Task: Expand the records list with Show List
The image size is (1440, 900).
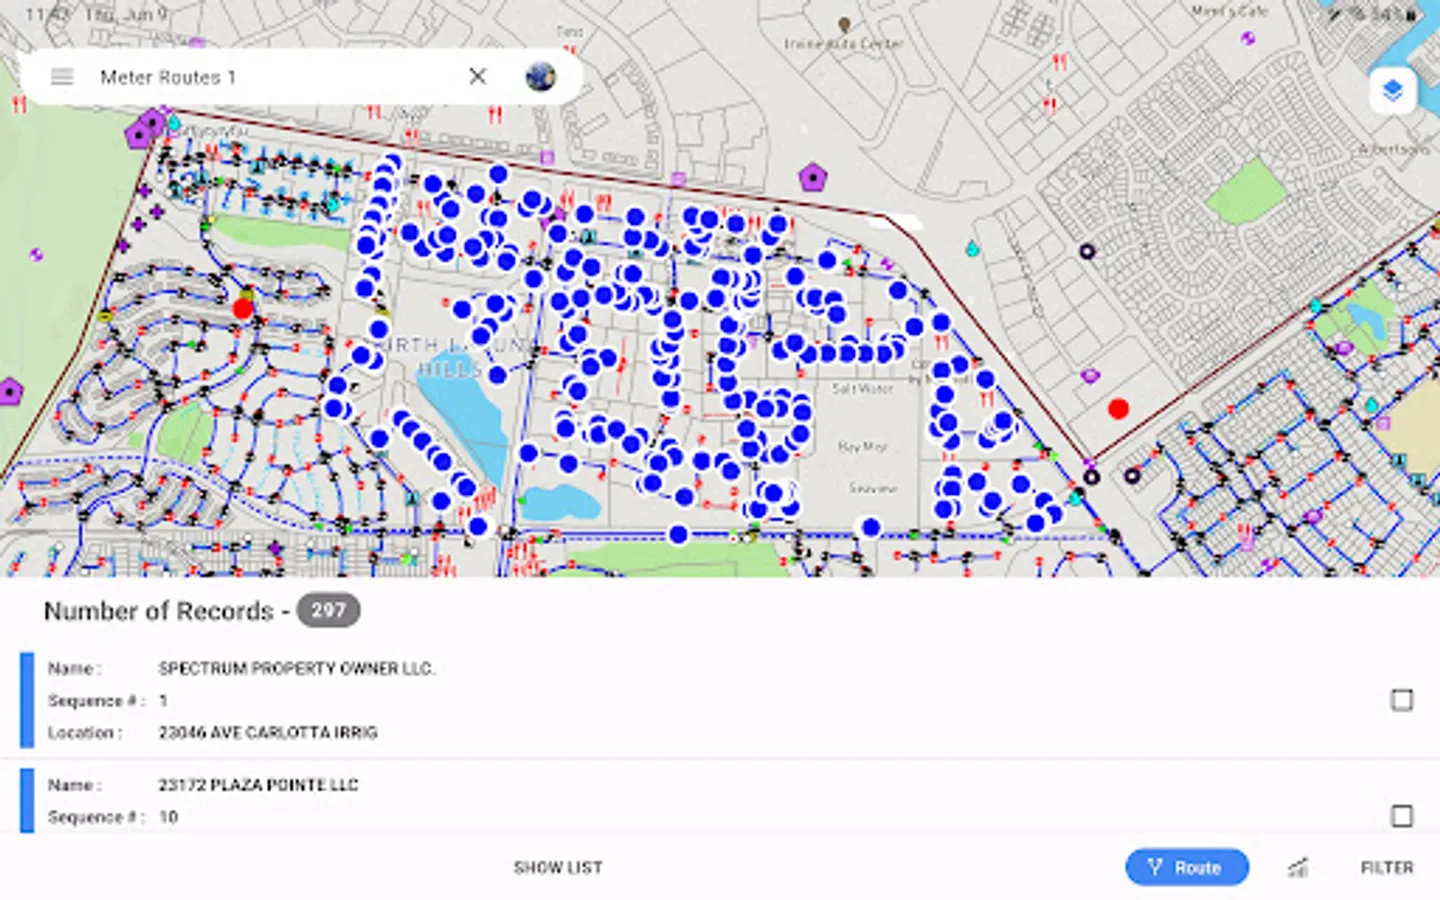Action: [x=558, y=867]
